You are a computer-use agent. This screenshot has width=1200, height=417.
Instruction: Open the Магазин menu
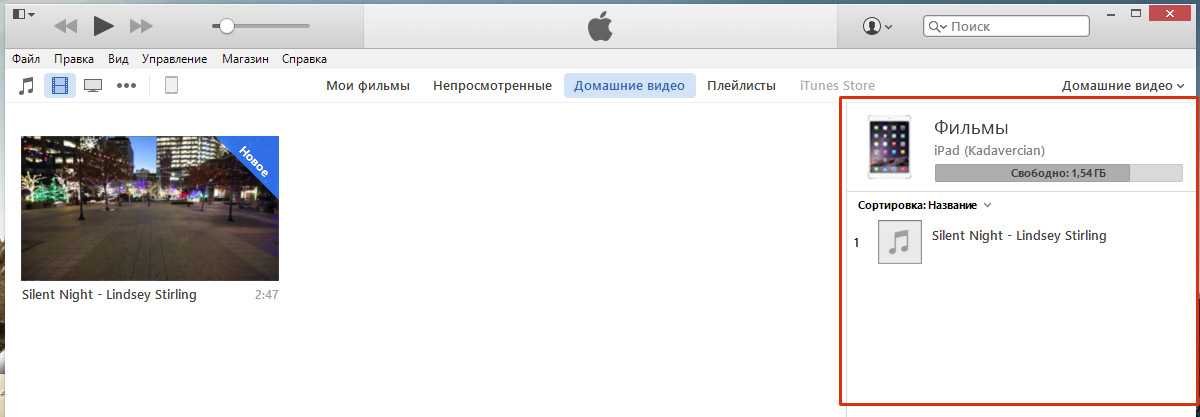245,59
